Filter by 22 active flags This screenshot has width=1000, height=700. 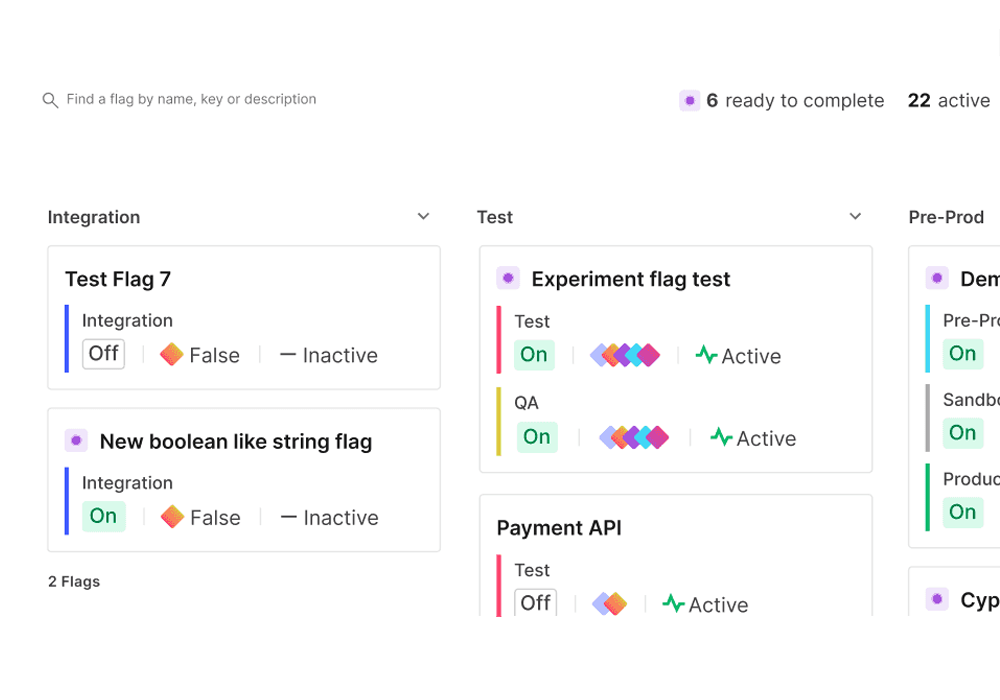(948, 100)
